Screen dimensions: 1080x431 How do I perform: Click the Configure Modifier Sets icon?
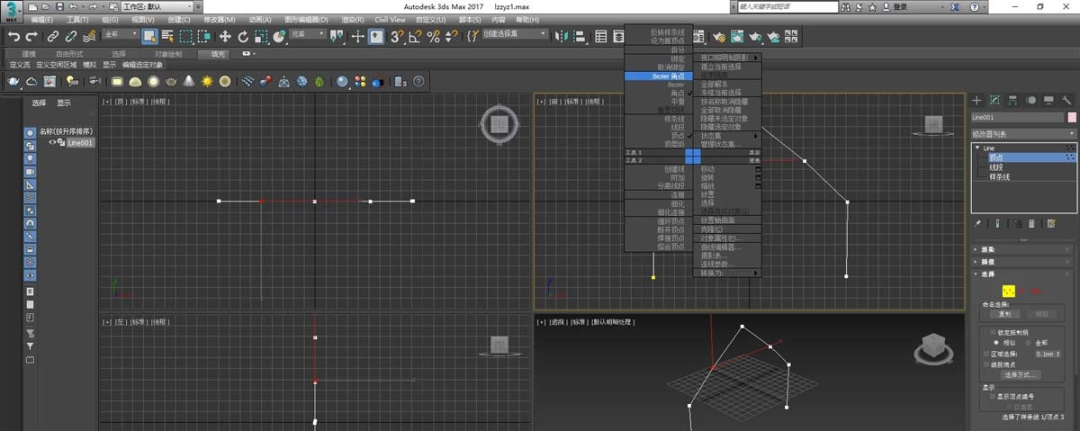1051,223
